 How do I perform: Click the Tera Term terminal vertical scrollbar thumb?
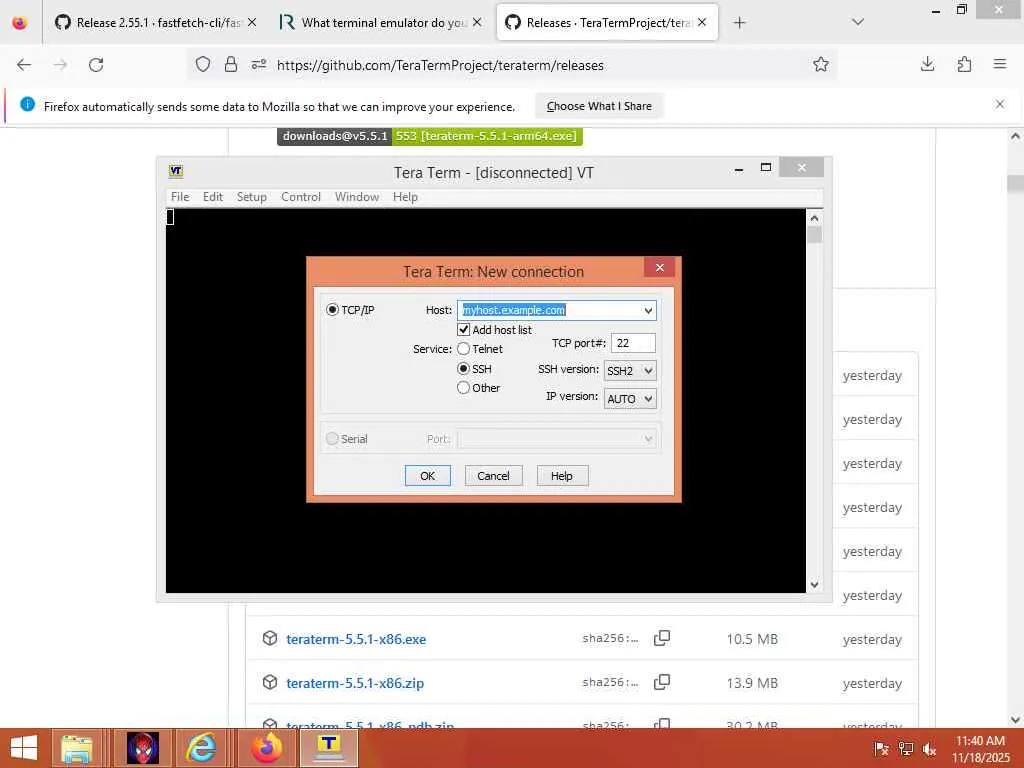[x=814, y=234]
